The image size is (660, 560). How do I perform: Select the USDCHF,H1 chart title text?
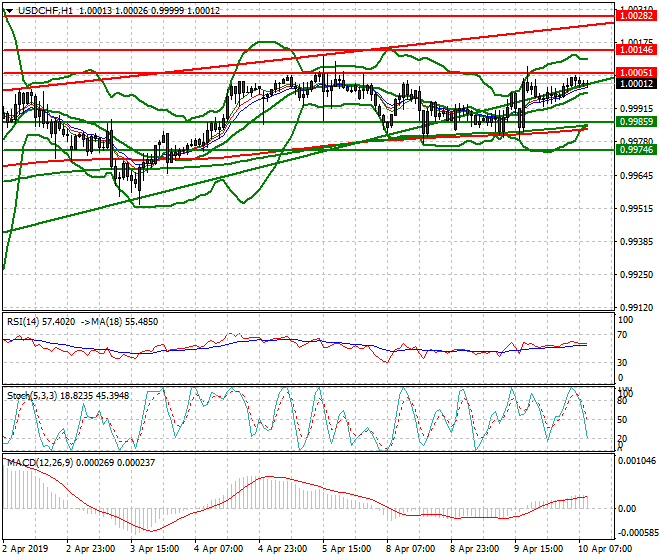[x=45, y=11]
